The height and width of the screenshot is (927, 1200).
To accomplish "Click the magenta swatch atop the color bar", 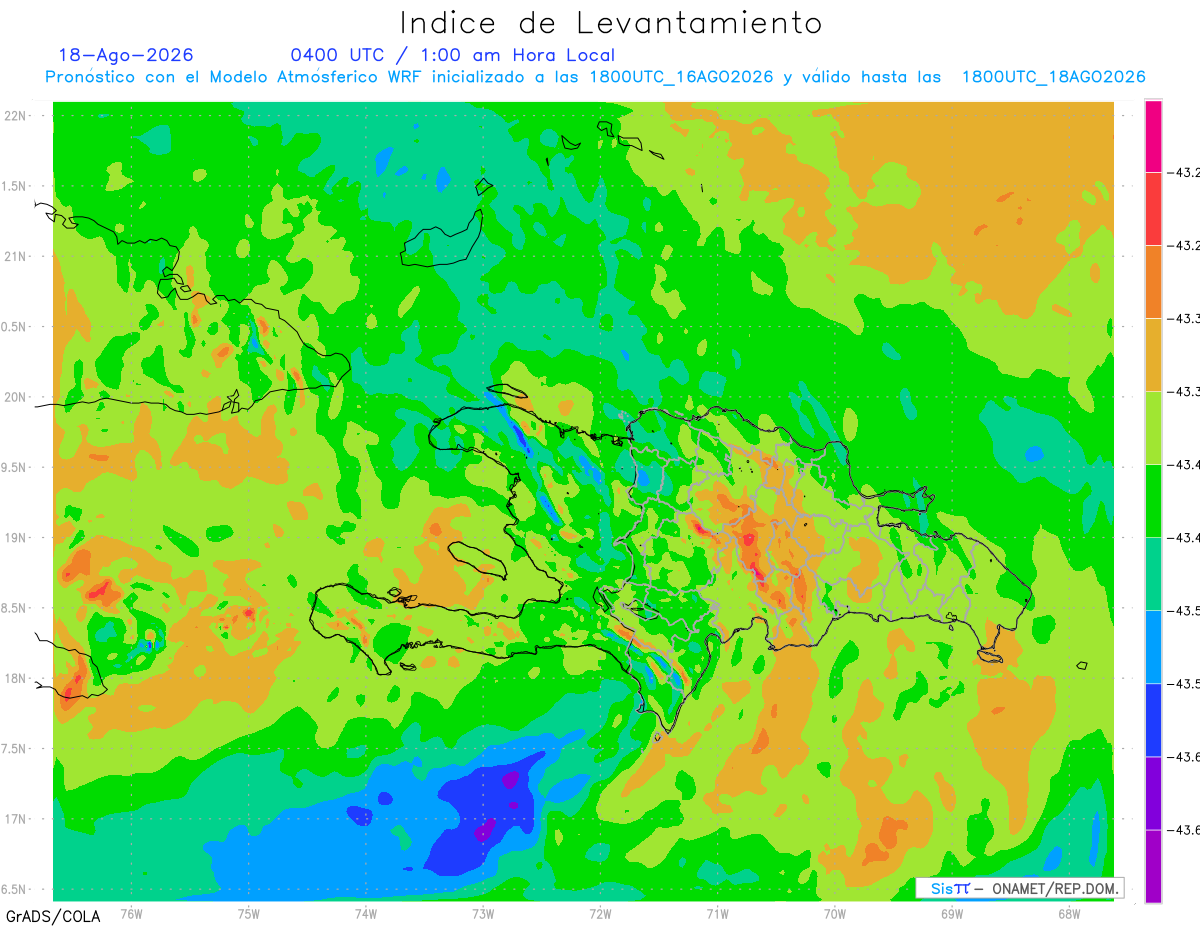I will tap(1153, 136).
